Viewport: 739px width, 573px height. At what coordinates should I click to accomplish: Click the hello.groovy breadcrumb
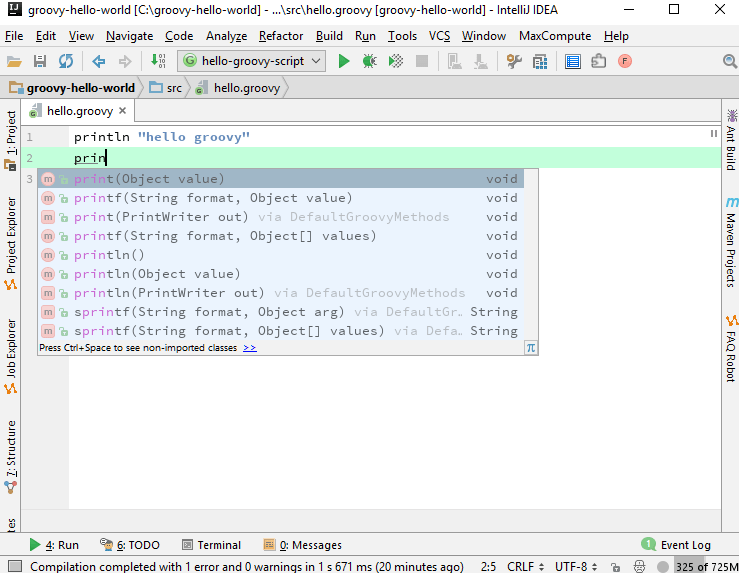click(238, 88)
